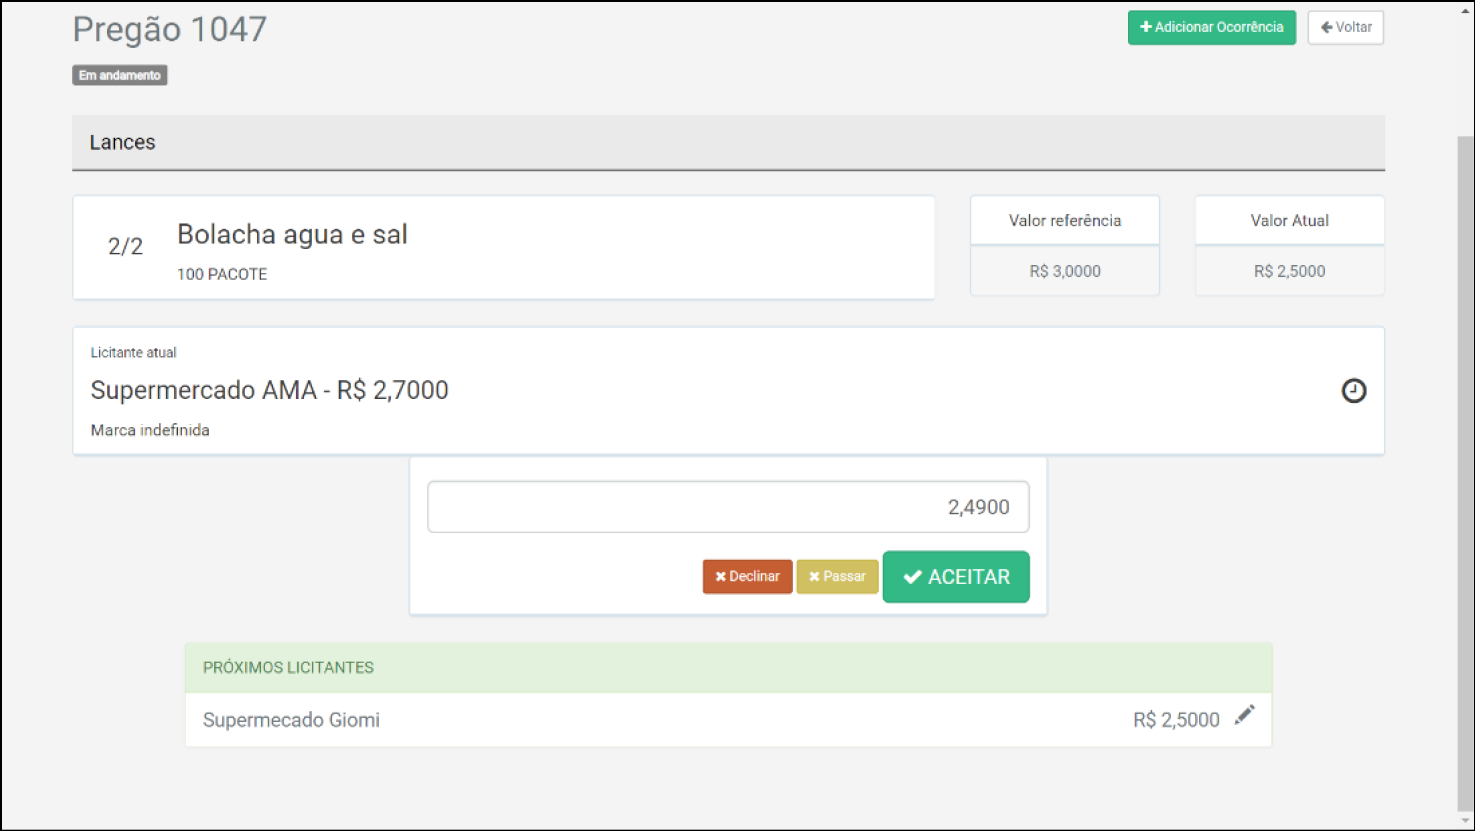Click the yellow Passar button
The image size is (1475, 831).
pos(837,577)
